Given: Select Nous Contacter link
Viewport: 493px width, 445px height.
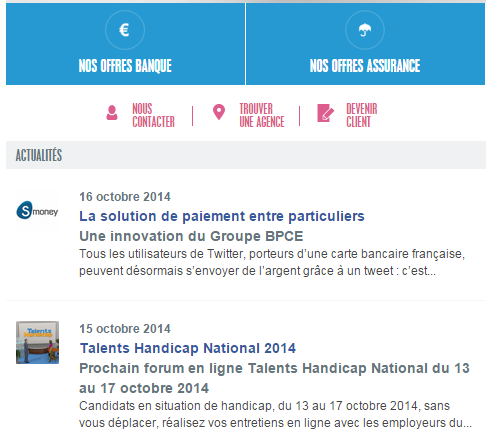Looking at the screenshot, I should (x=153, y=115).
